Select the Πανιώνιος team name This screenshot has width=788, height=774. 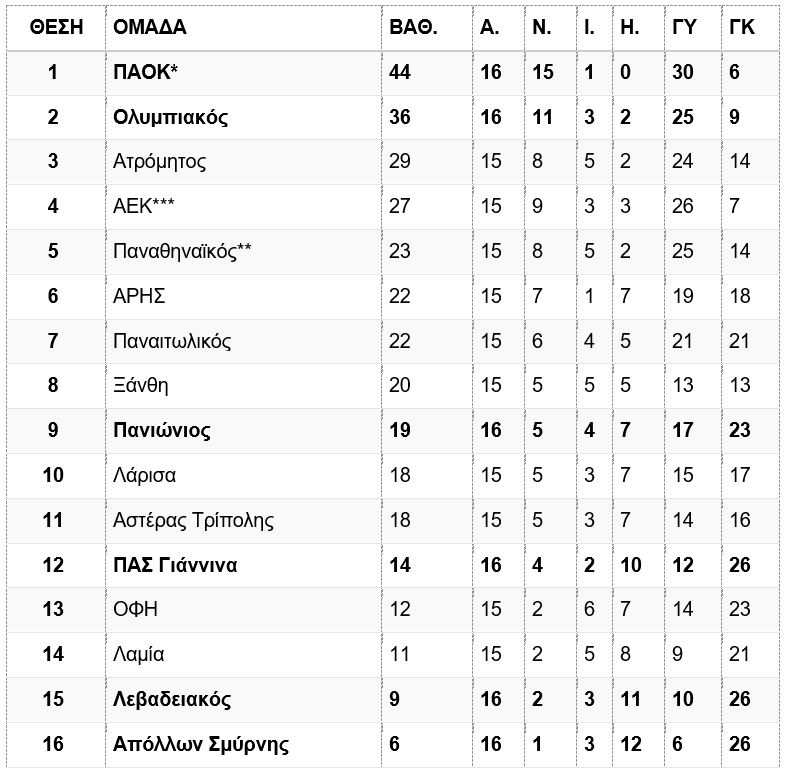(x=162, y=431)
